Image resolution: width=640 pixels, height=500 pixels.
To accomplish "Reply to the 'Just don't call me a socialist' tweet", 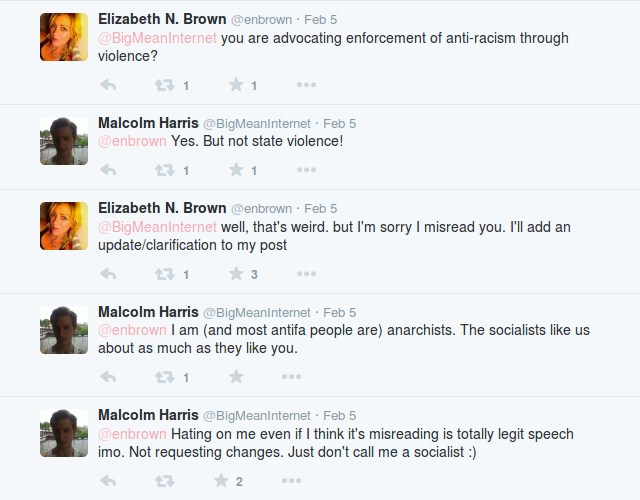I will click(x=108, y=480).
